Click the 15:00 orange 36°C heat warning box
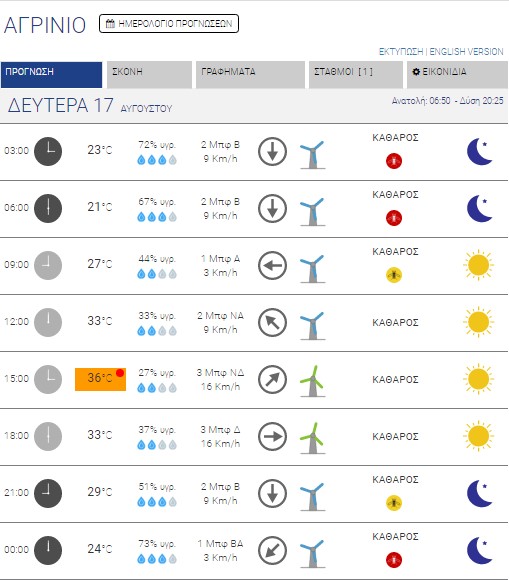The width and height of the screenshot is (509, 580). click(100, 379)
